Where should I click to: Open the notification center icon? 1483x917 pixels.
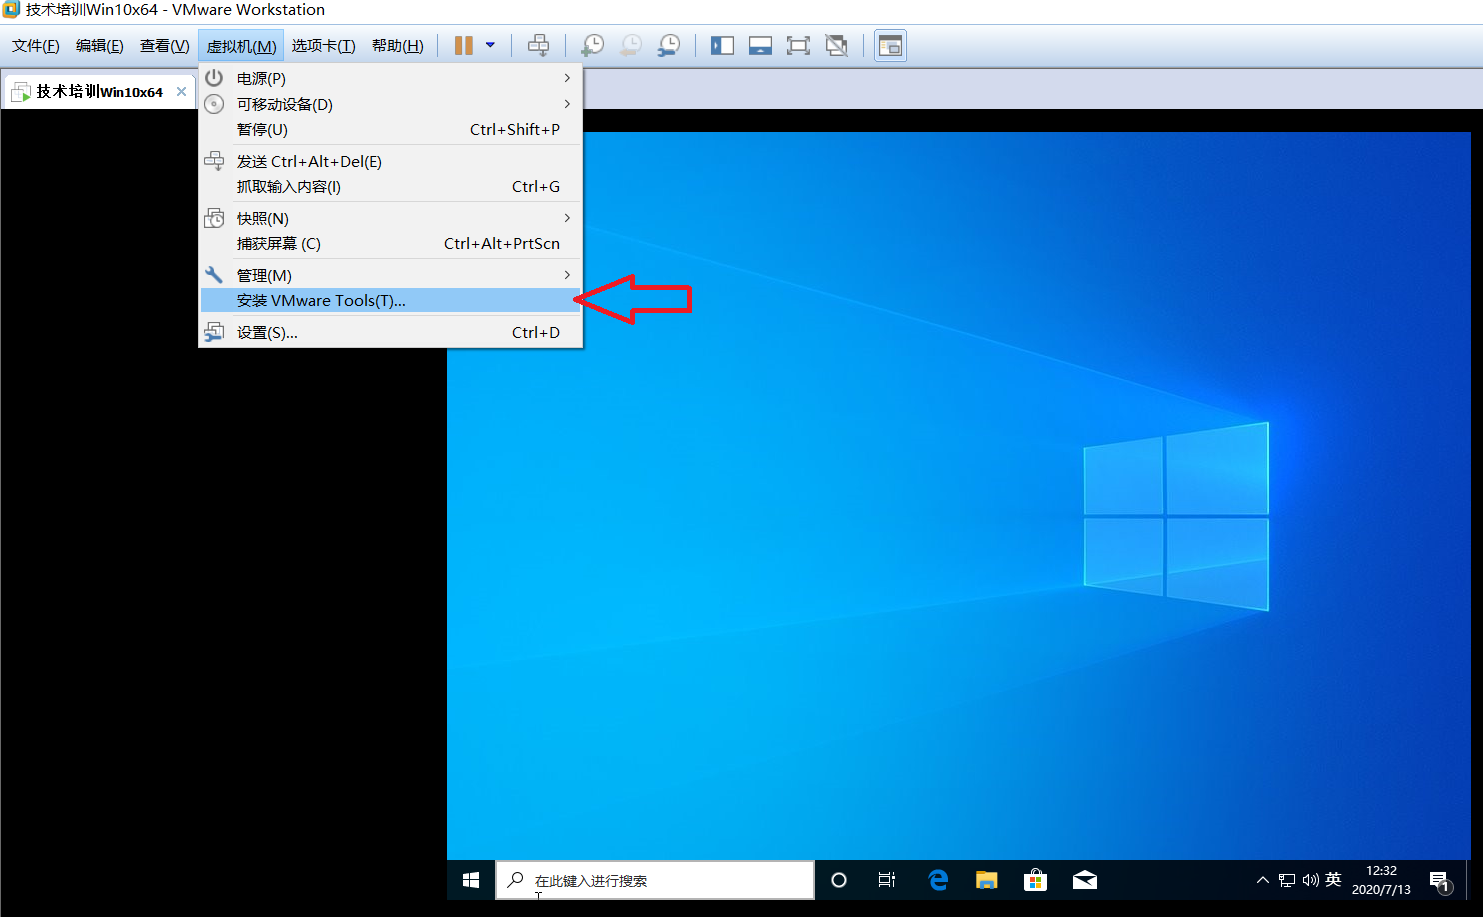coord(1440,881)
